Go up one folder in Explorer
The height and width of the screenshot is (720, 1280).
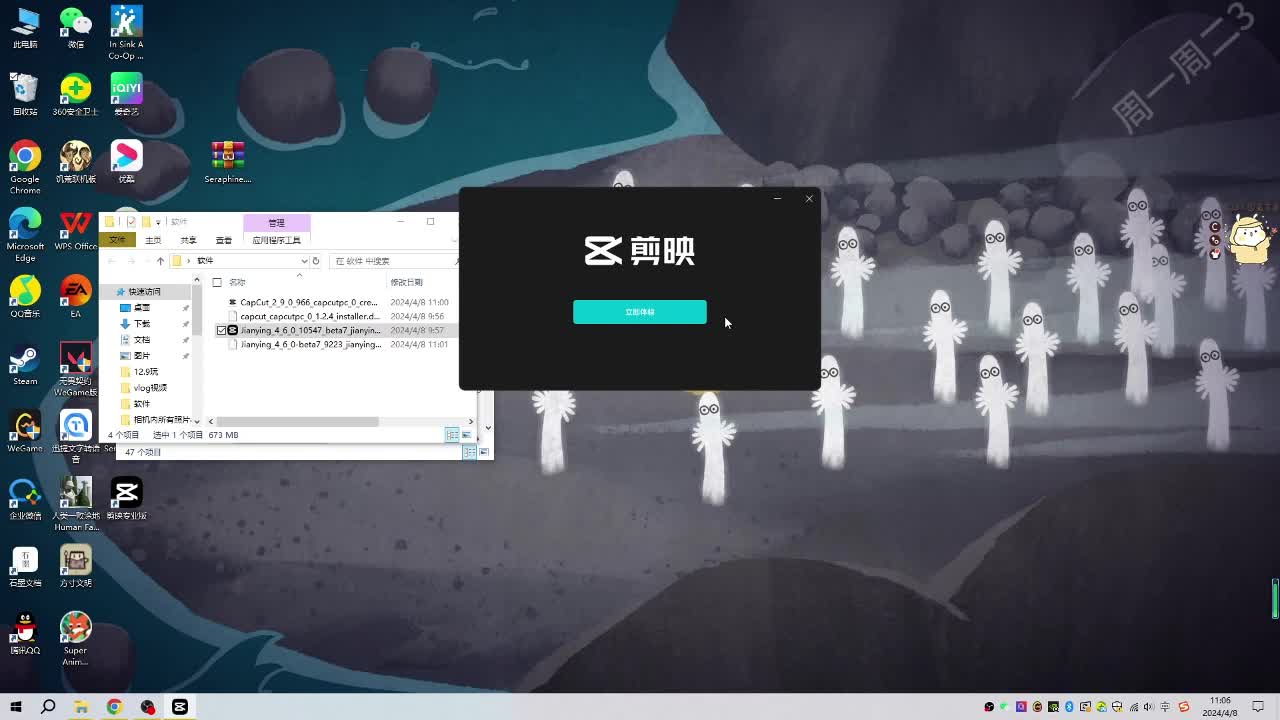tap(160, 261)
